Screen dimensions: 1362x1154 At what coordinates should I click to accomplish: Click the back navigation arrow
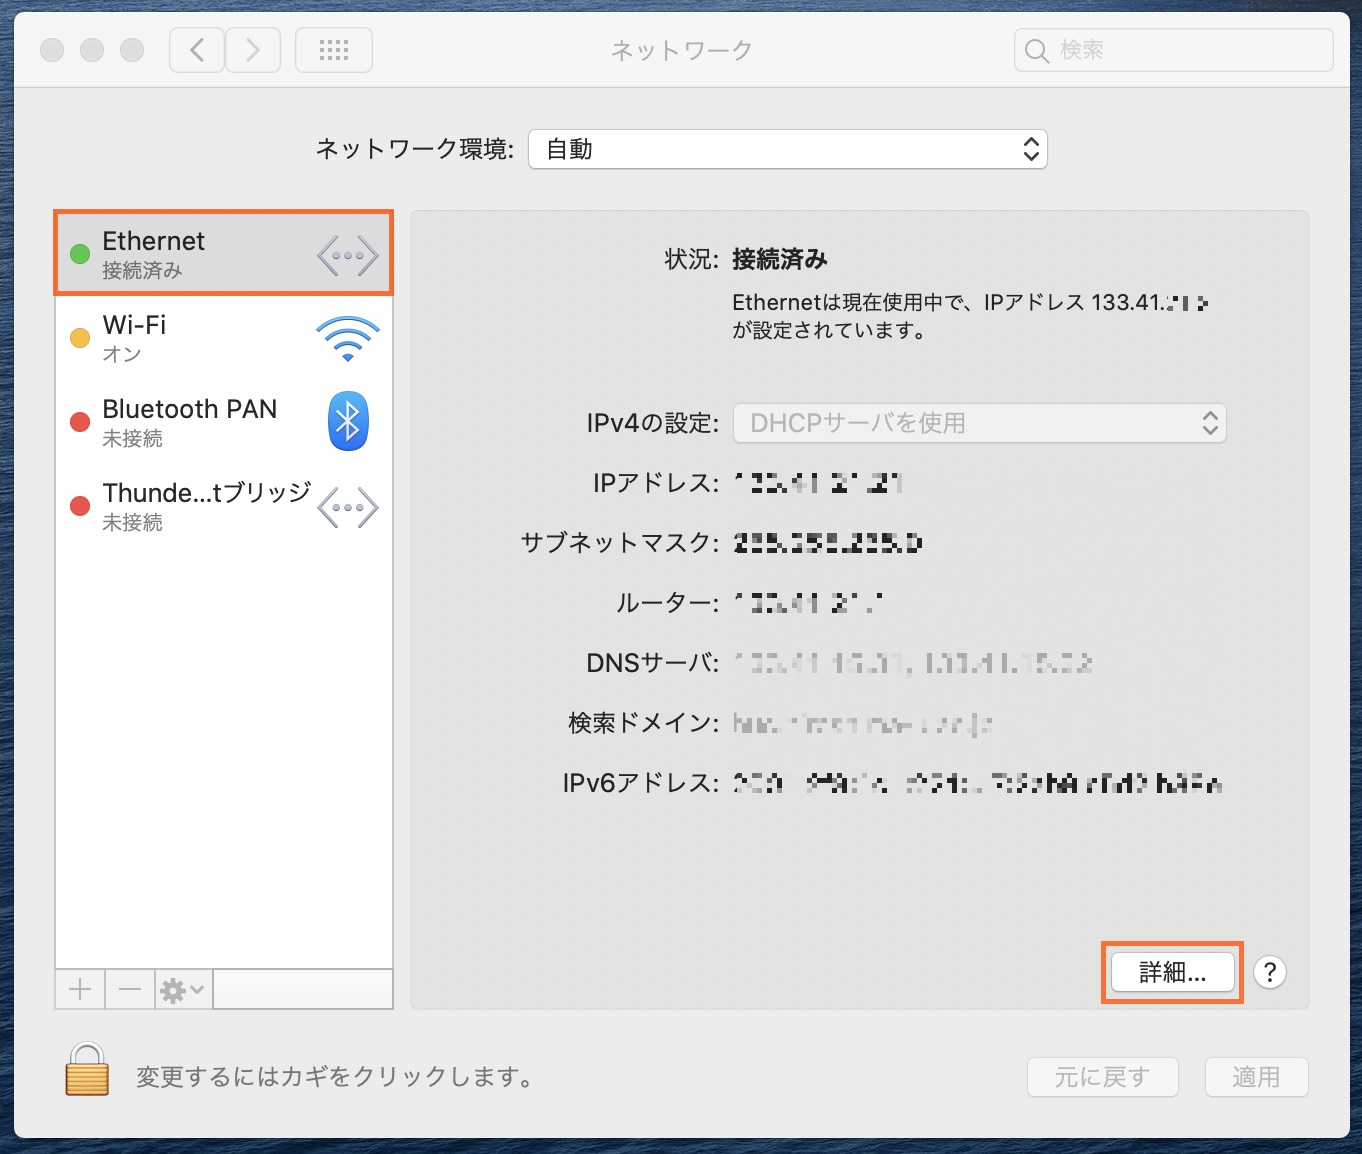point(197,50)
